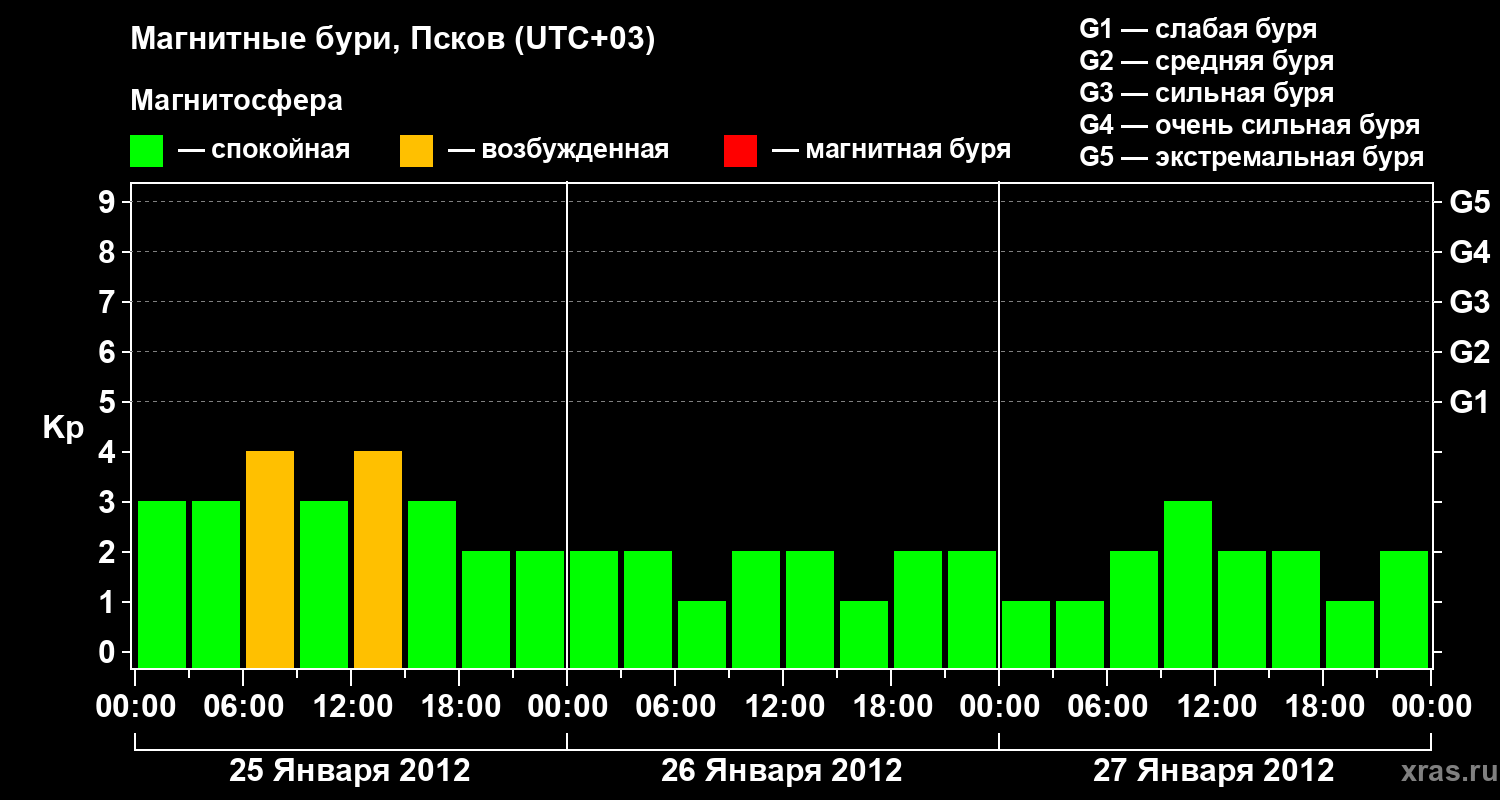1500x800 pixels.
Task: Click the Kp 1 bar at 15:00, 26 January
Action: click(864, 634)
